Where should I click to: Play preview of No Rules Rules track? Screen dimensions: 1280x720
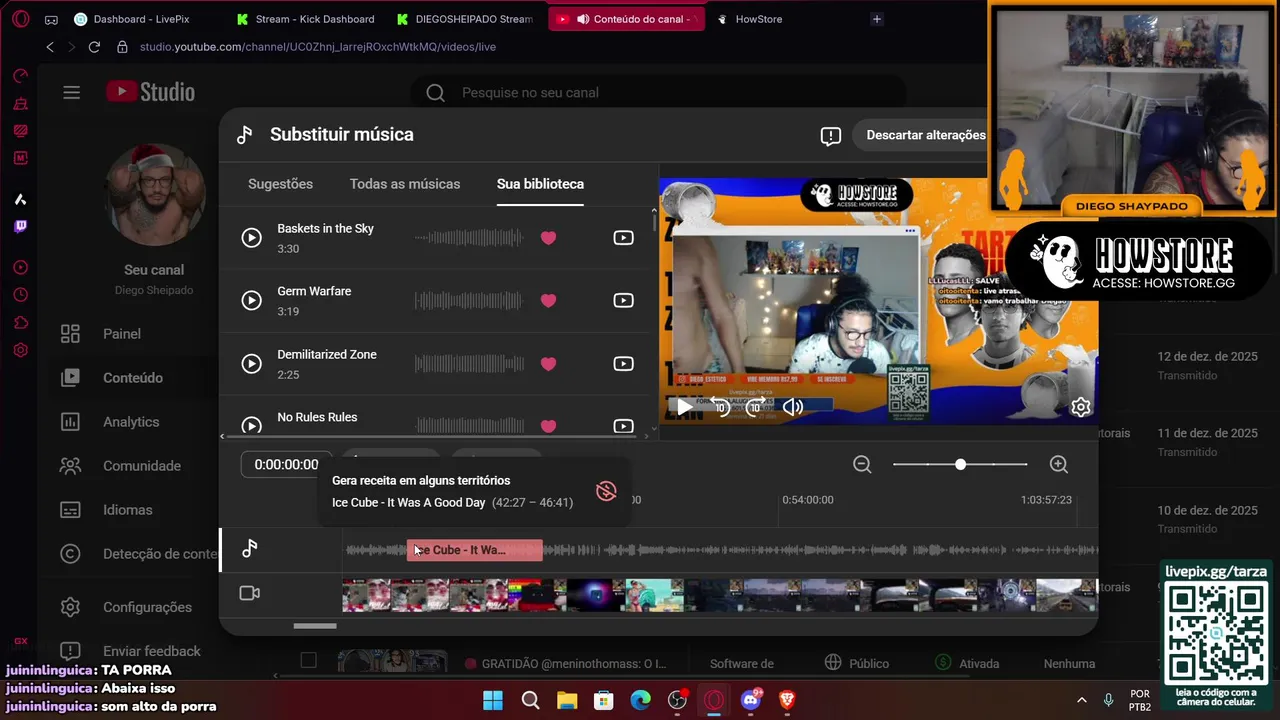point(251,425)
